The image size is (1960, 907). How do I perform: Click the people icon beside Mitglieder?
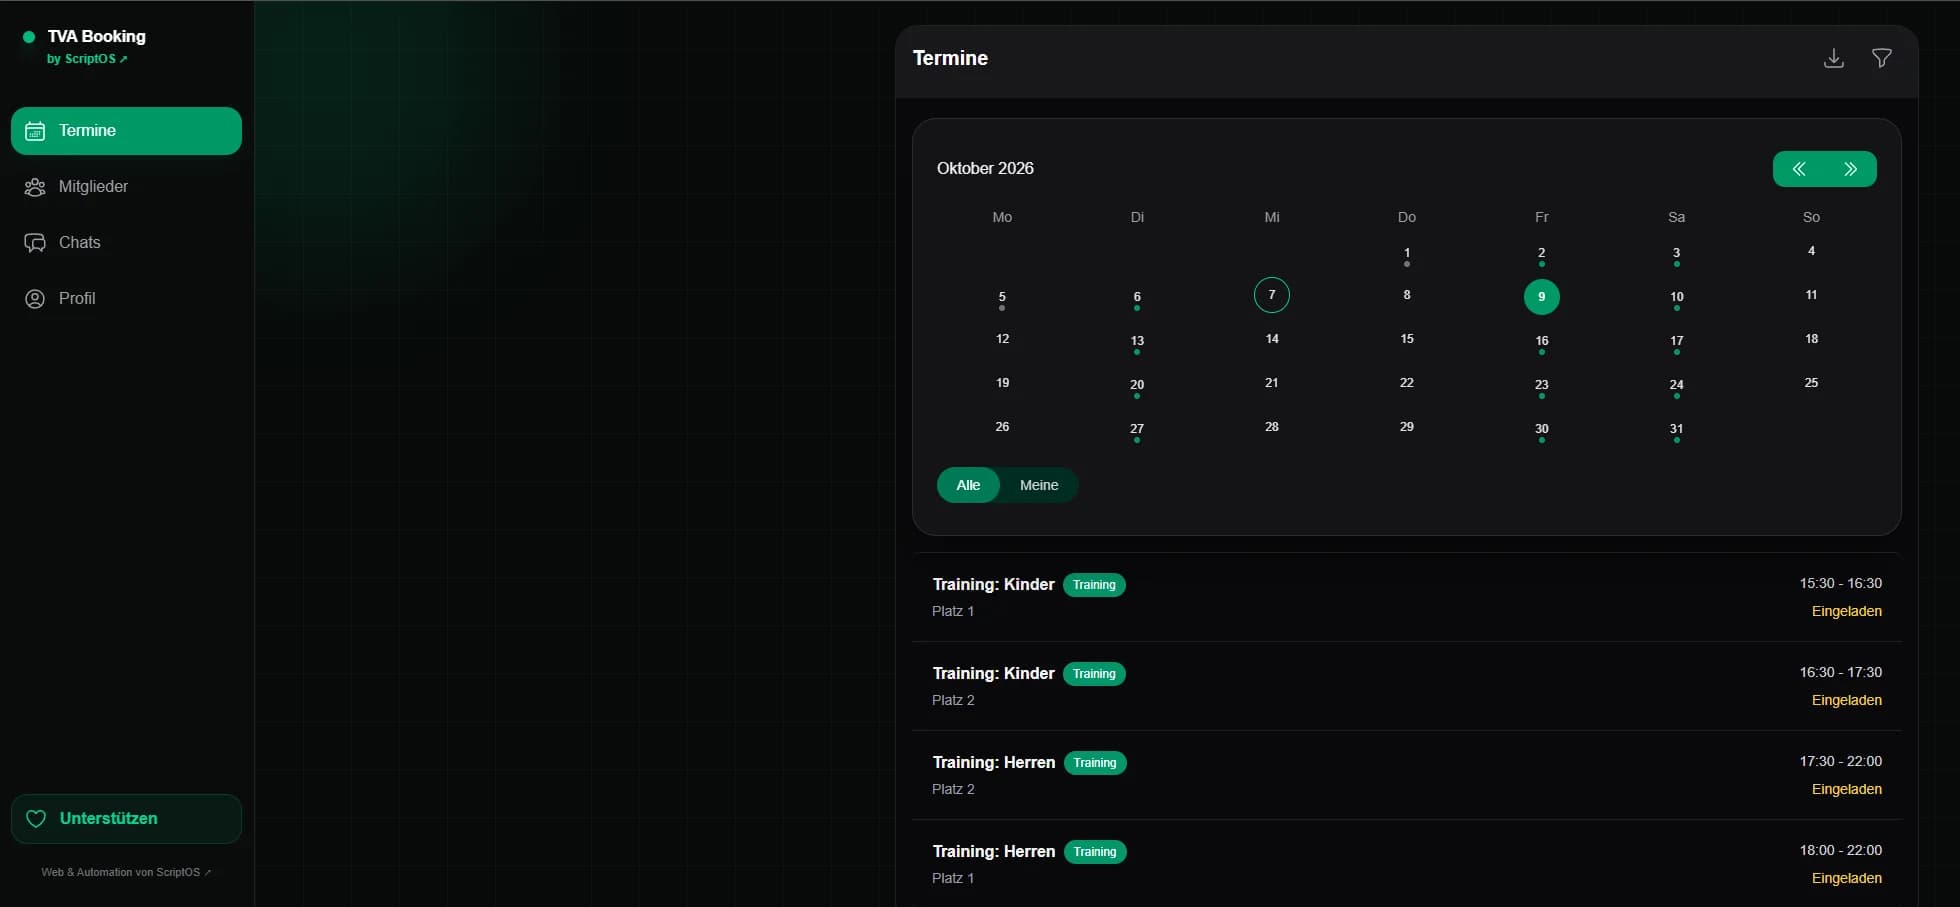pyautogui.click(x=35, y=187)
